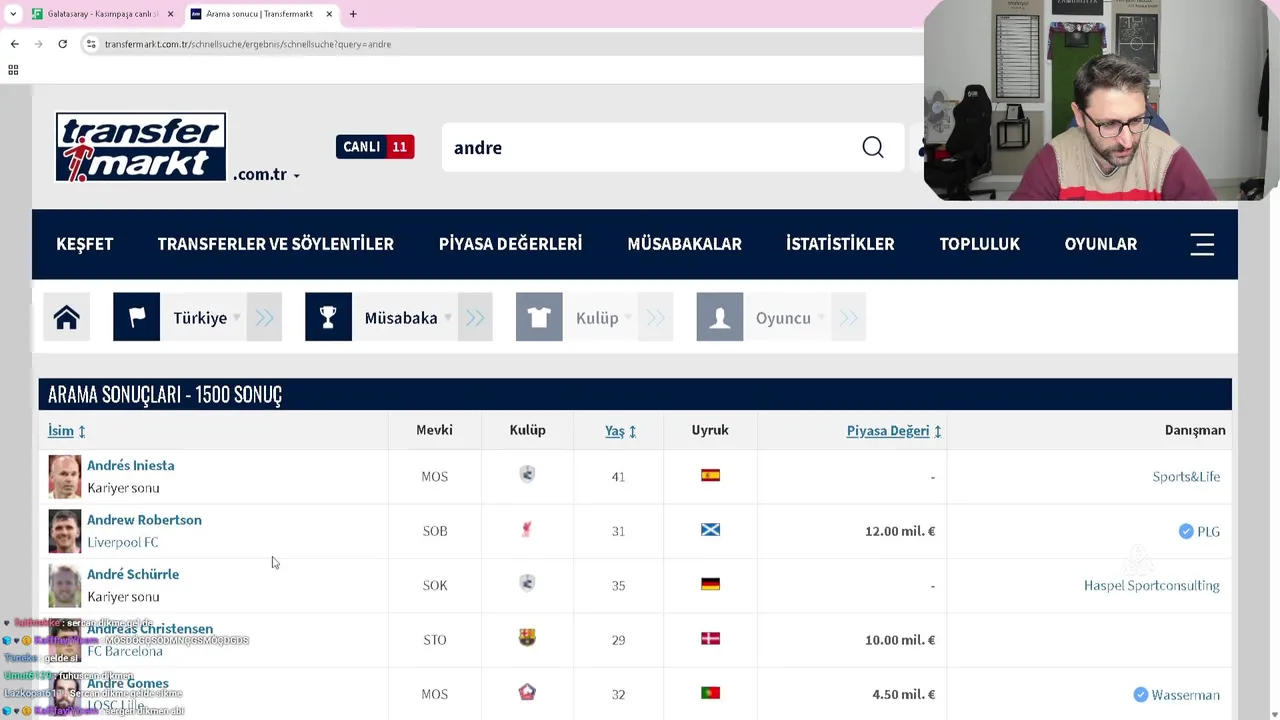Expand the Kulüp club dropdown
The height and width of the screenshot is (720, 1280).
click(628, 318)
